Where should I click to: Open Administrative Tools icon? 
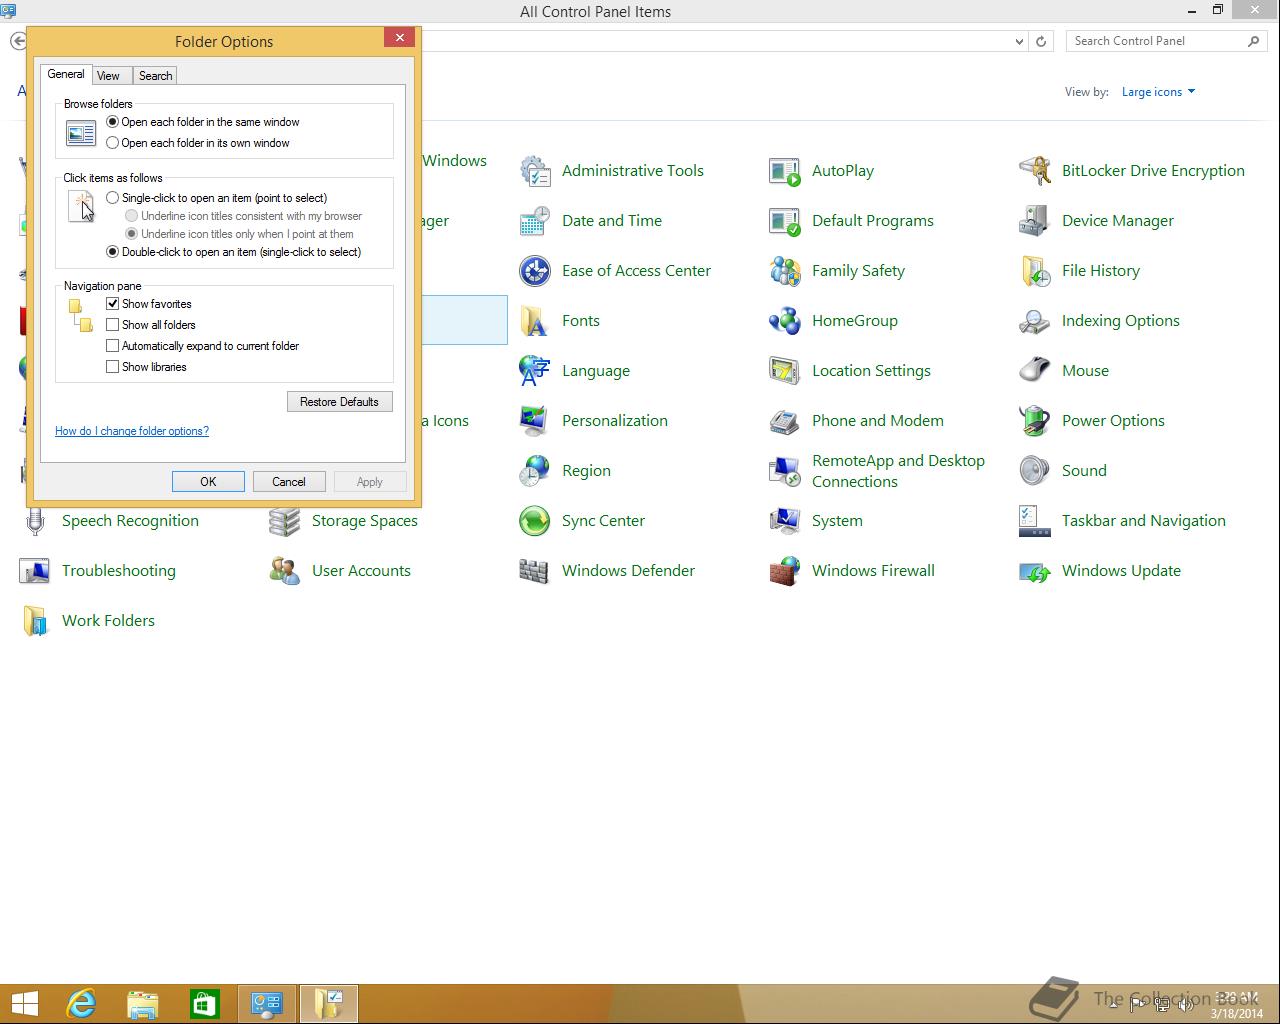tap(535, 171)
